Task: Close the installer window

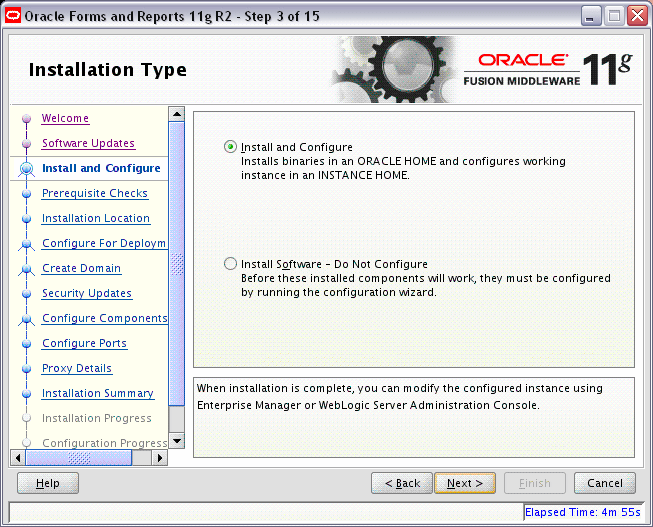Action: click(638, 16)
